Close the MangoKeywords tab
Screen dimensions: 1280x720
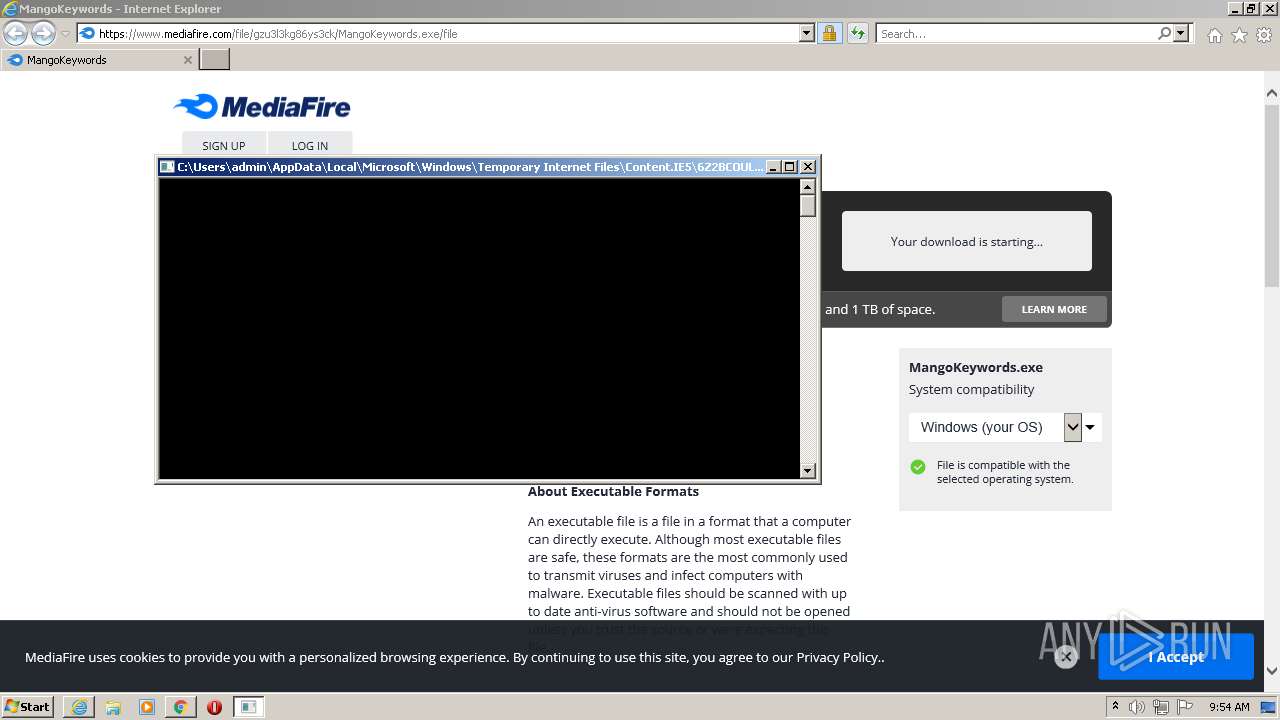187,60
